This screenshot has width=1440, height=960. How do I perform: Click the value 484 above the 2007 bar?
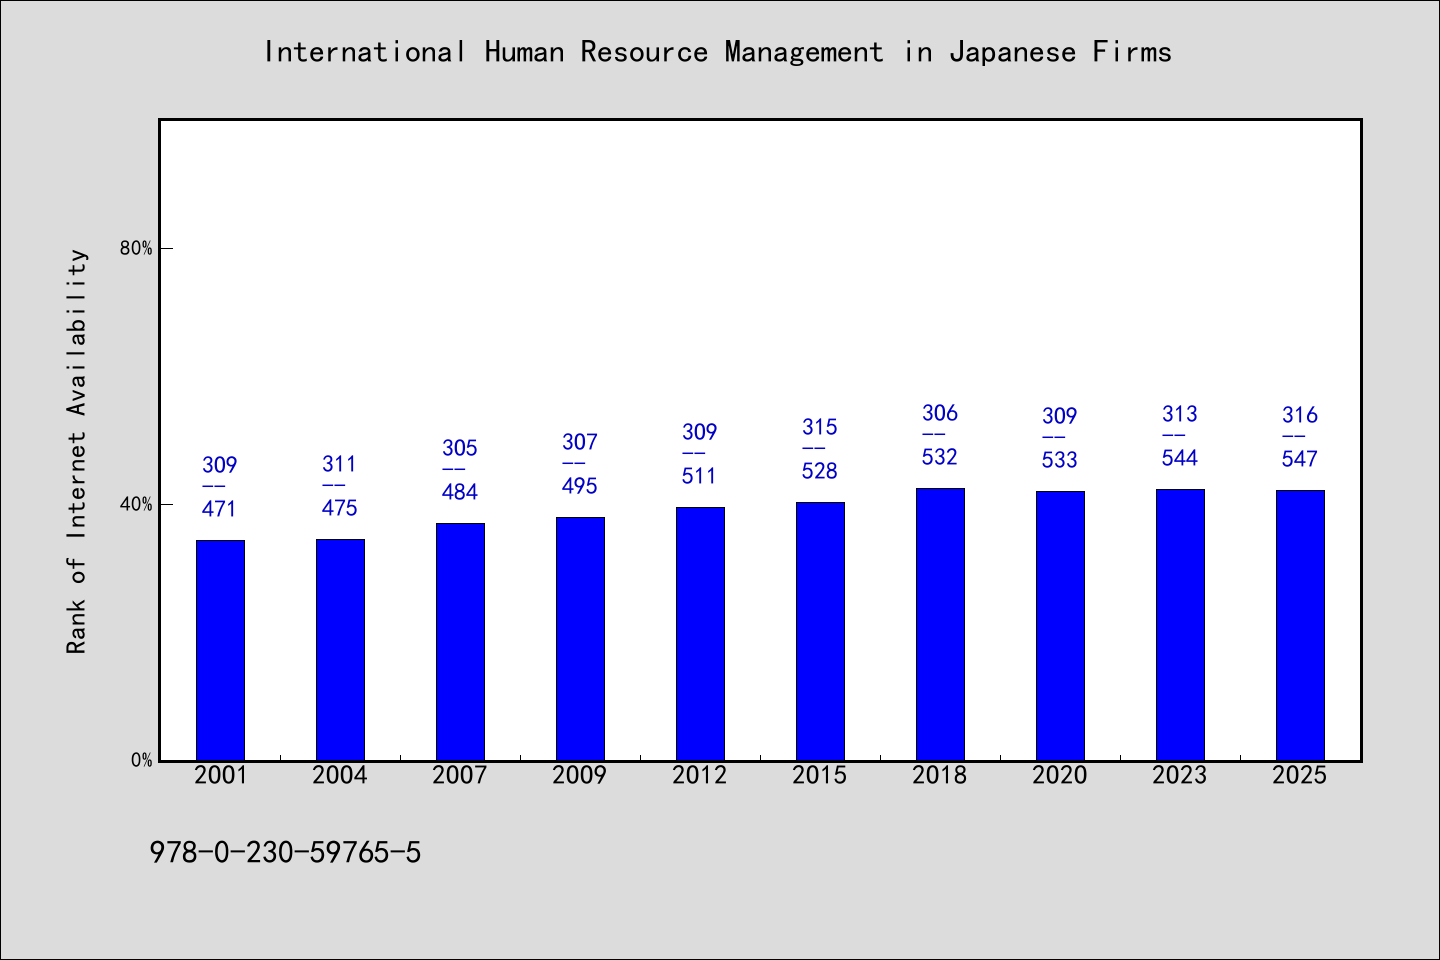(460, 492)
